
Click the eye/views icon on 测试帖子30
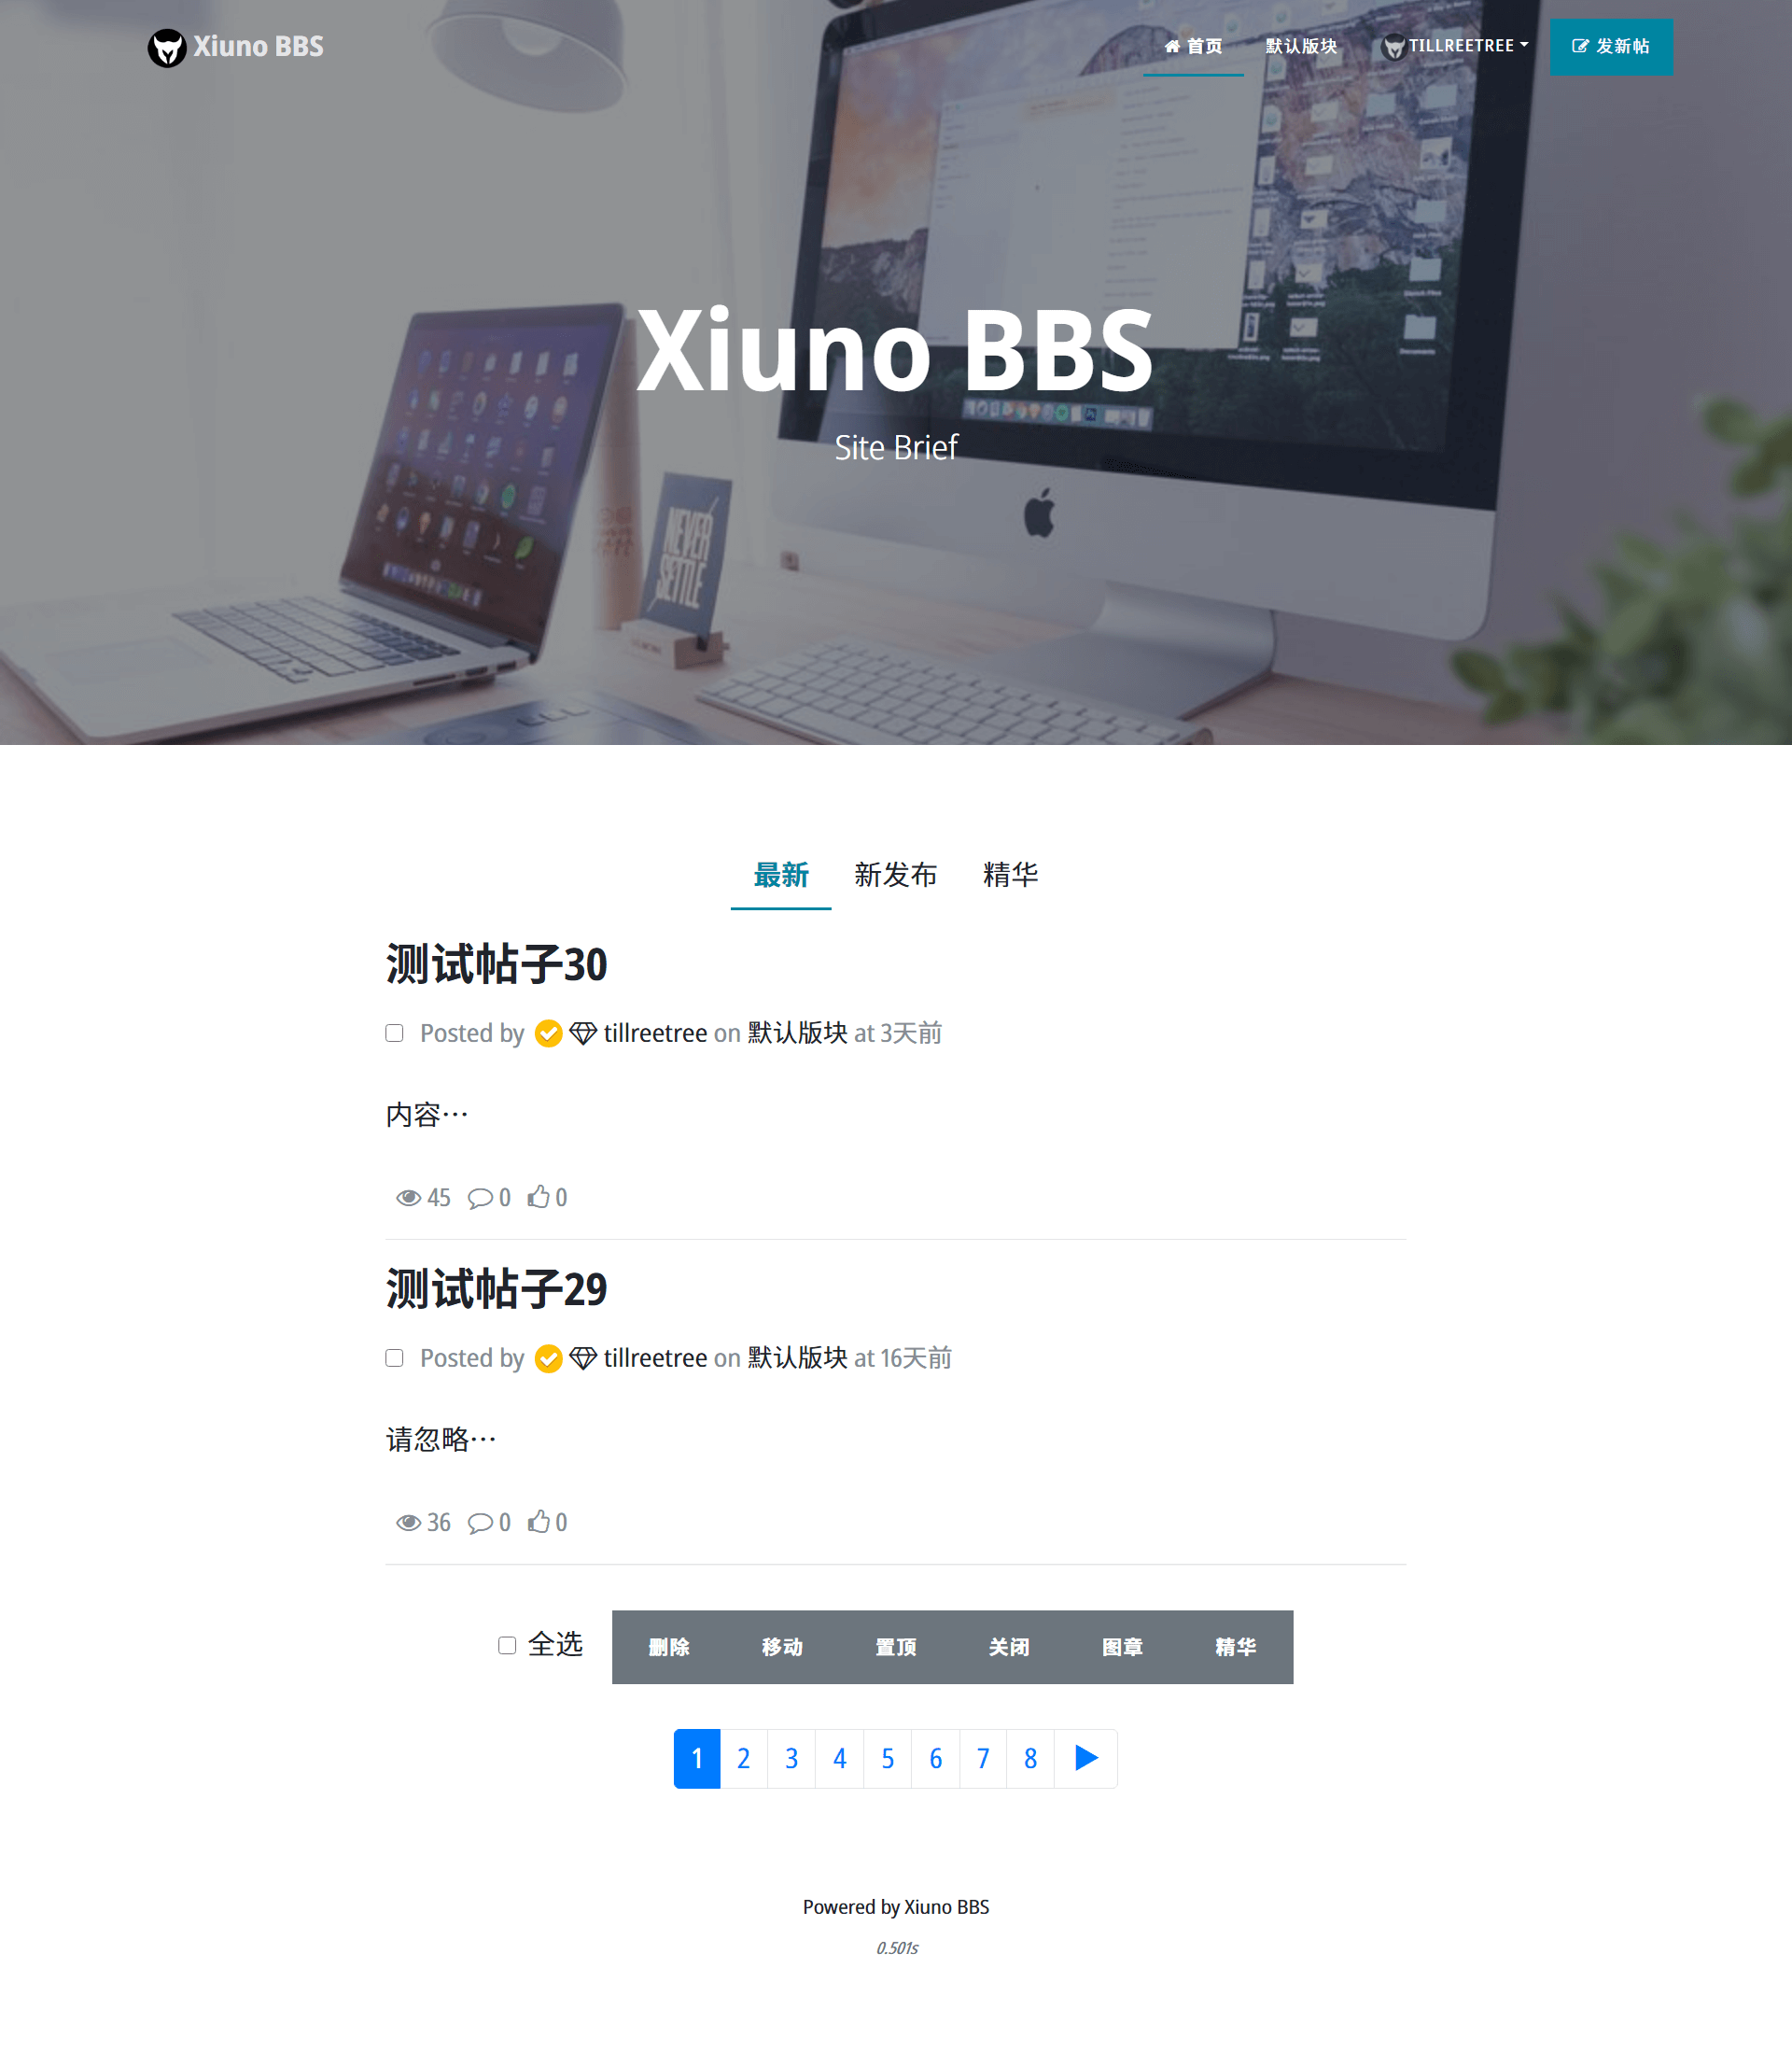click(x=408, y=1195)
